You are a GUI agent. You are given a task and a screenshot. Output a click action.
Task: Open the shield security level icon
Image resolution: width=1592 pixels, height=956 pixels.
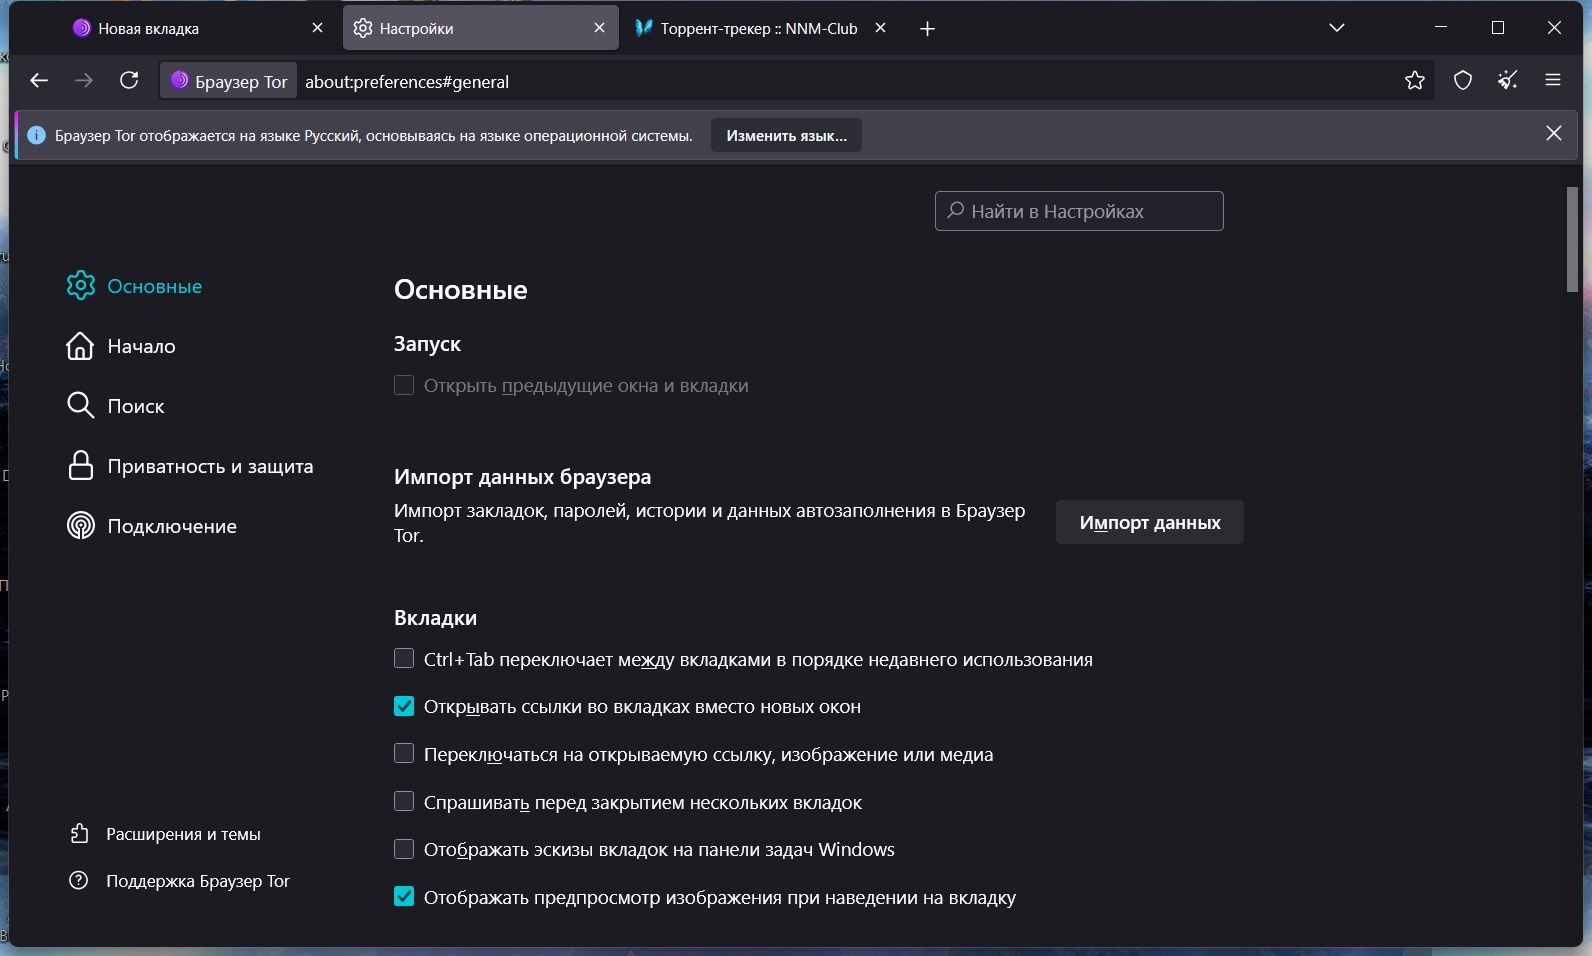1463,81
